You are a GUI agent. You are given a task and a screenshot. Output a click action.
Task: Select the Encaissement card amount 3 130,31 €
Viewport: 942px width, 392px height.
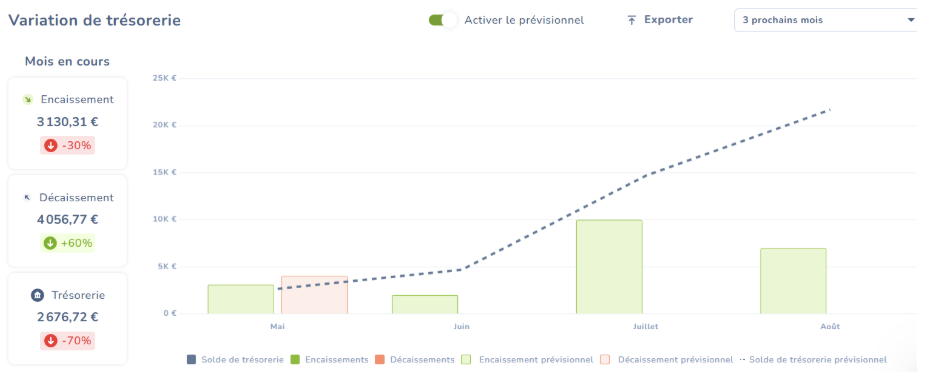[67, 122]
